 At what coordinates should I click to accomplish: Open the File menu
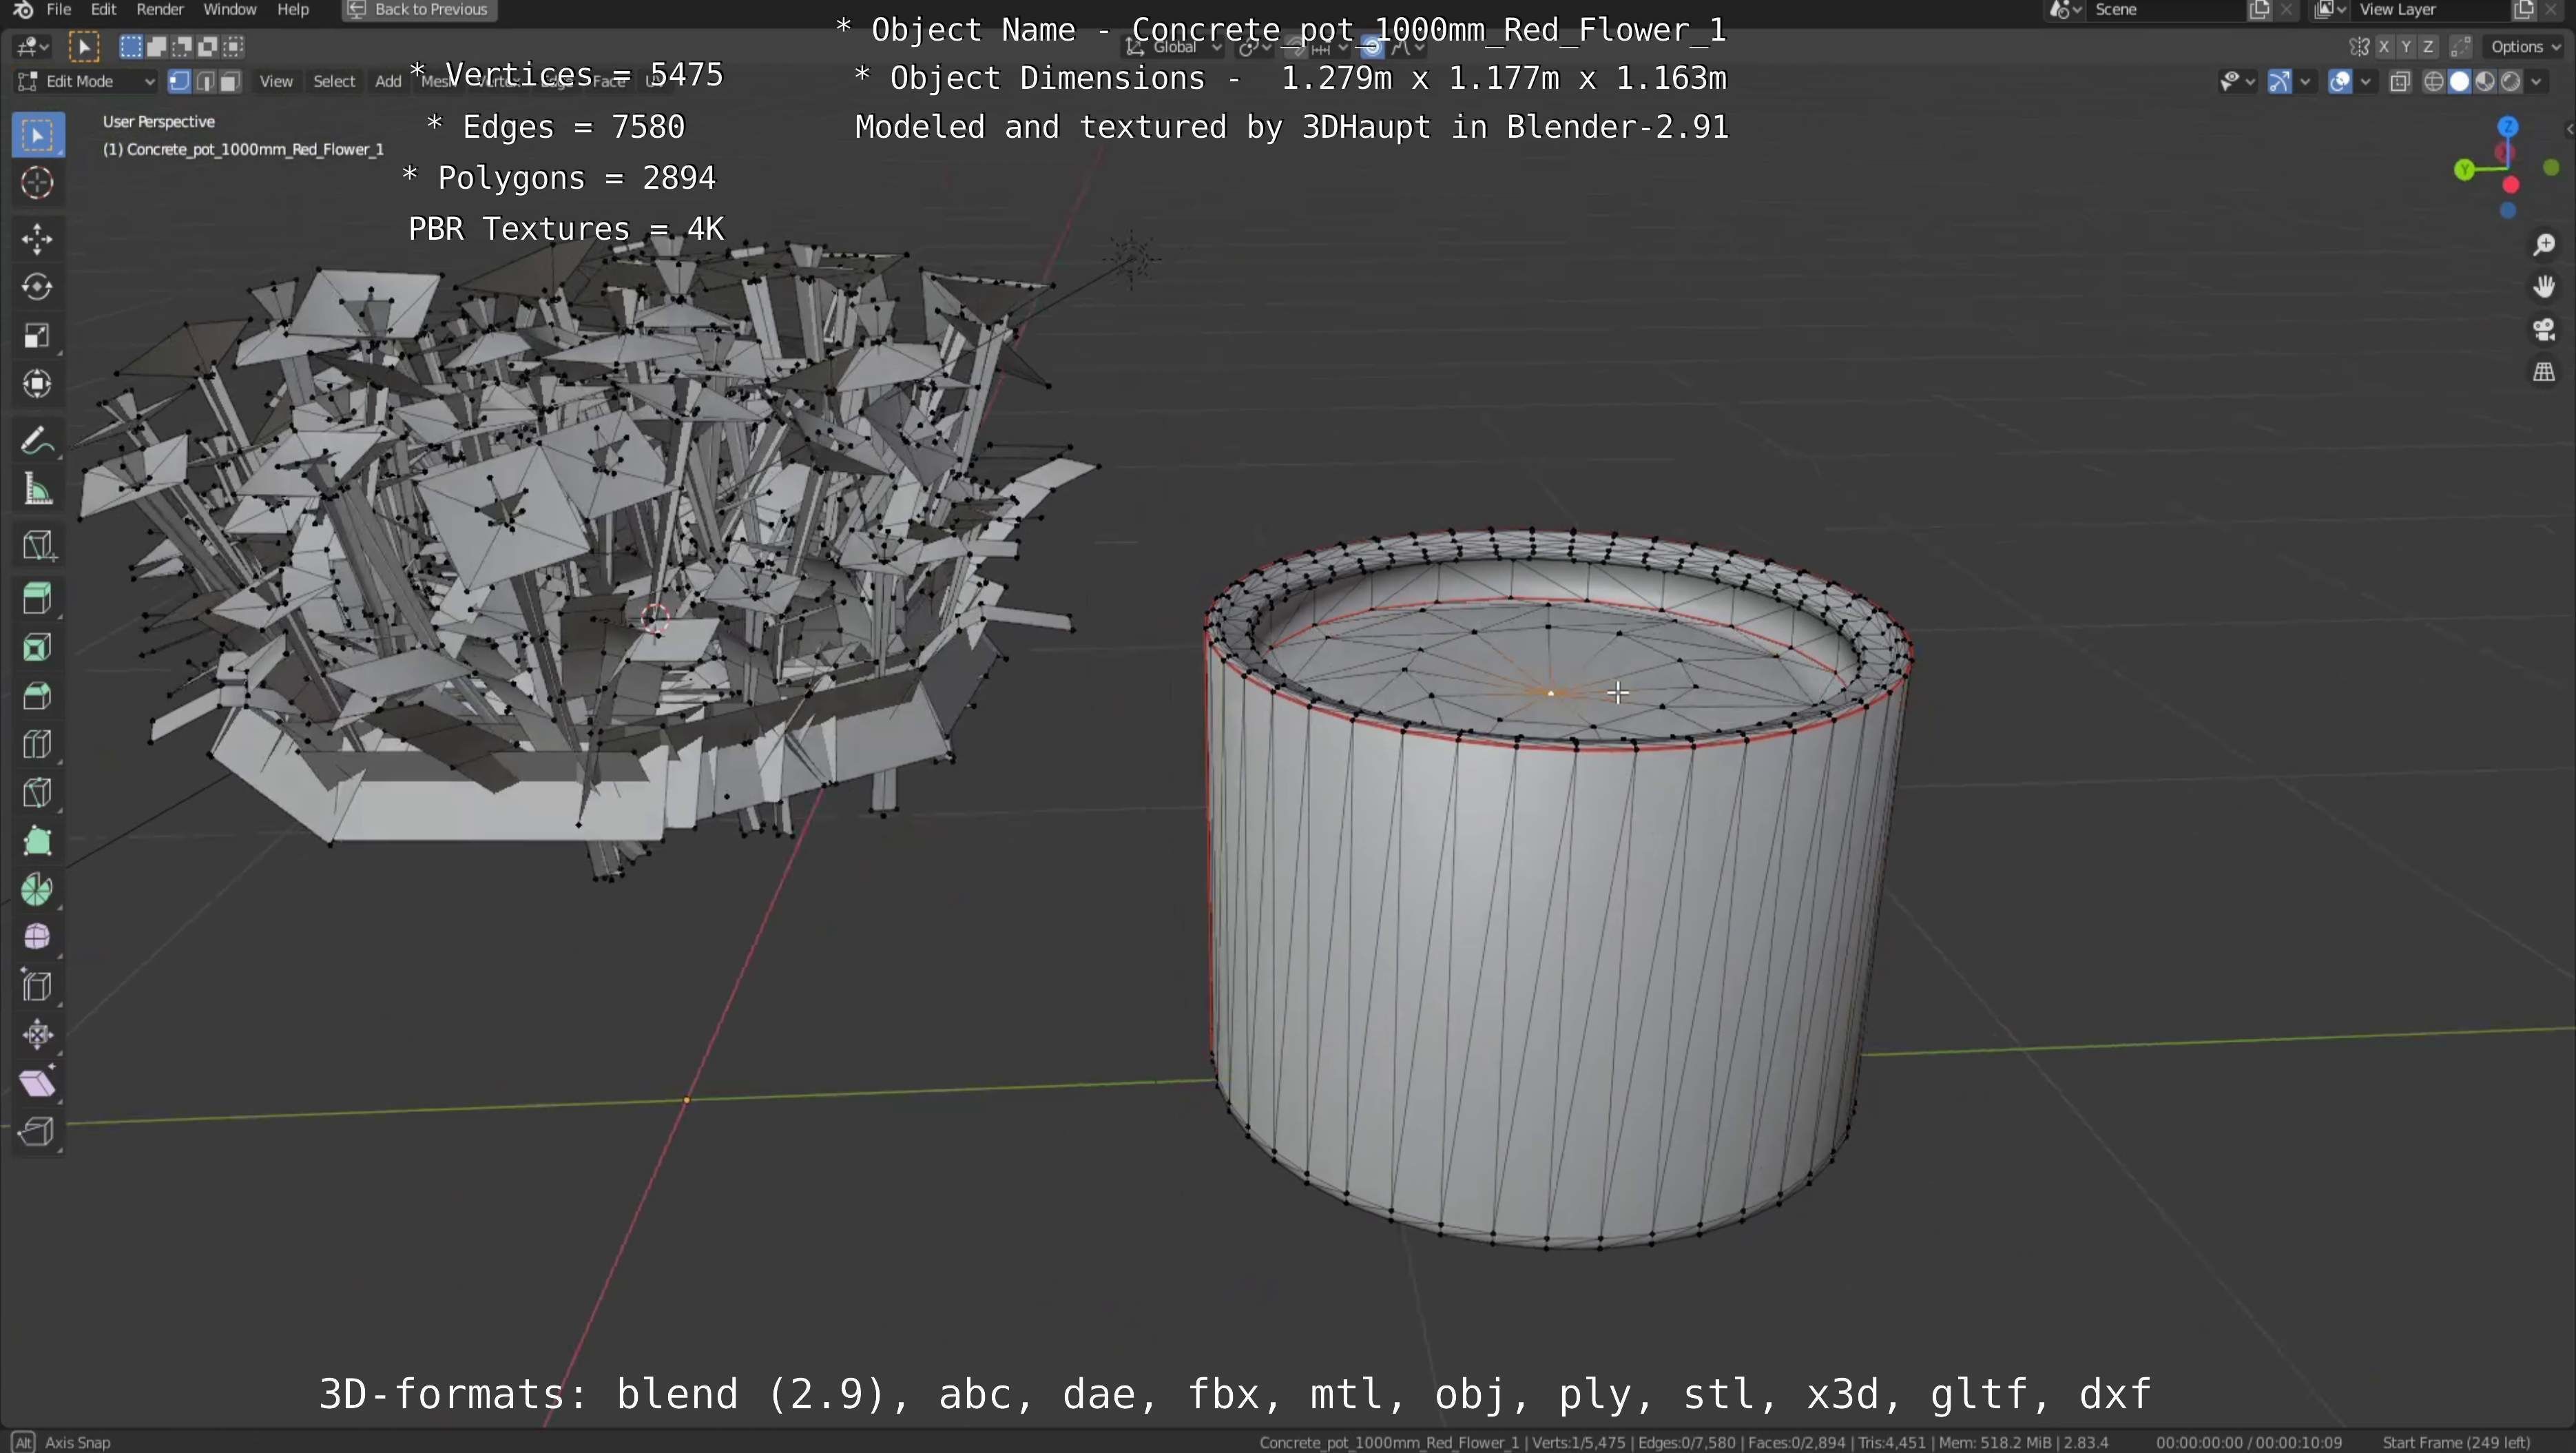pyautogui.click(x=59, y=10)
